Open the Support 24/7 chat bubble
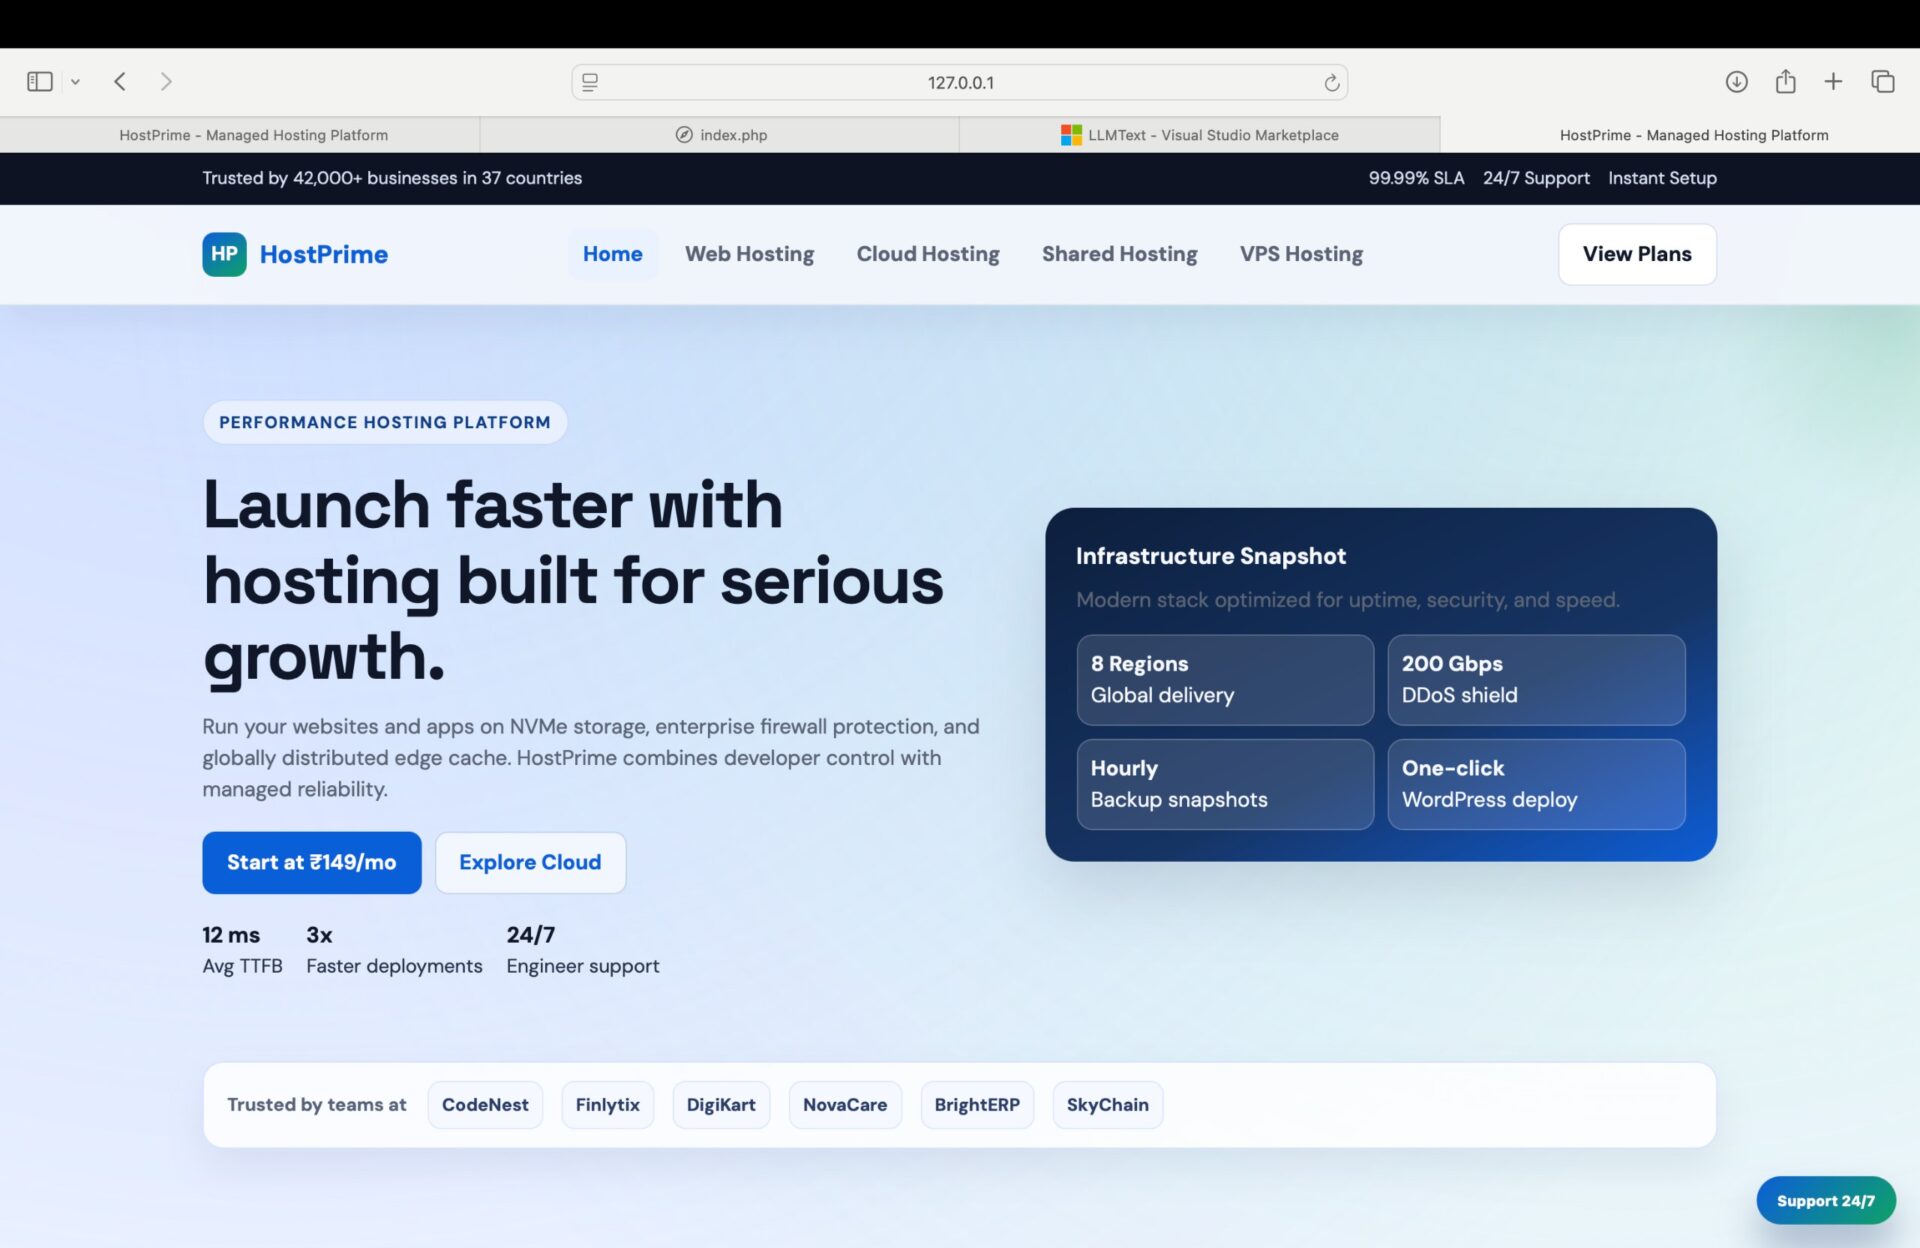The image size is (1920, 1248). pos(1825,1200)
